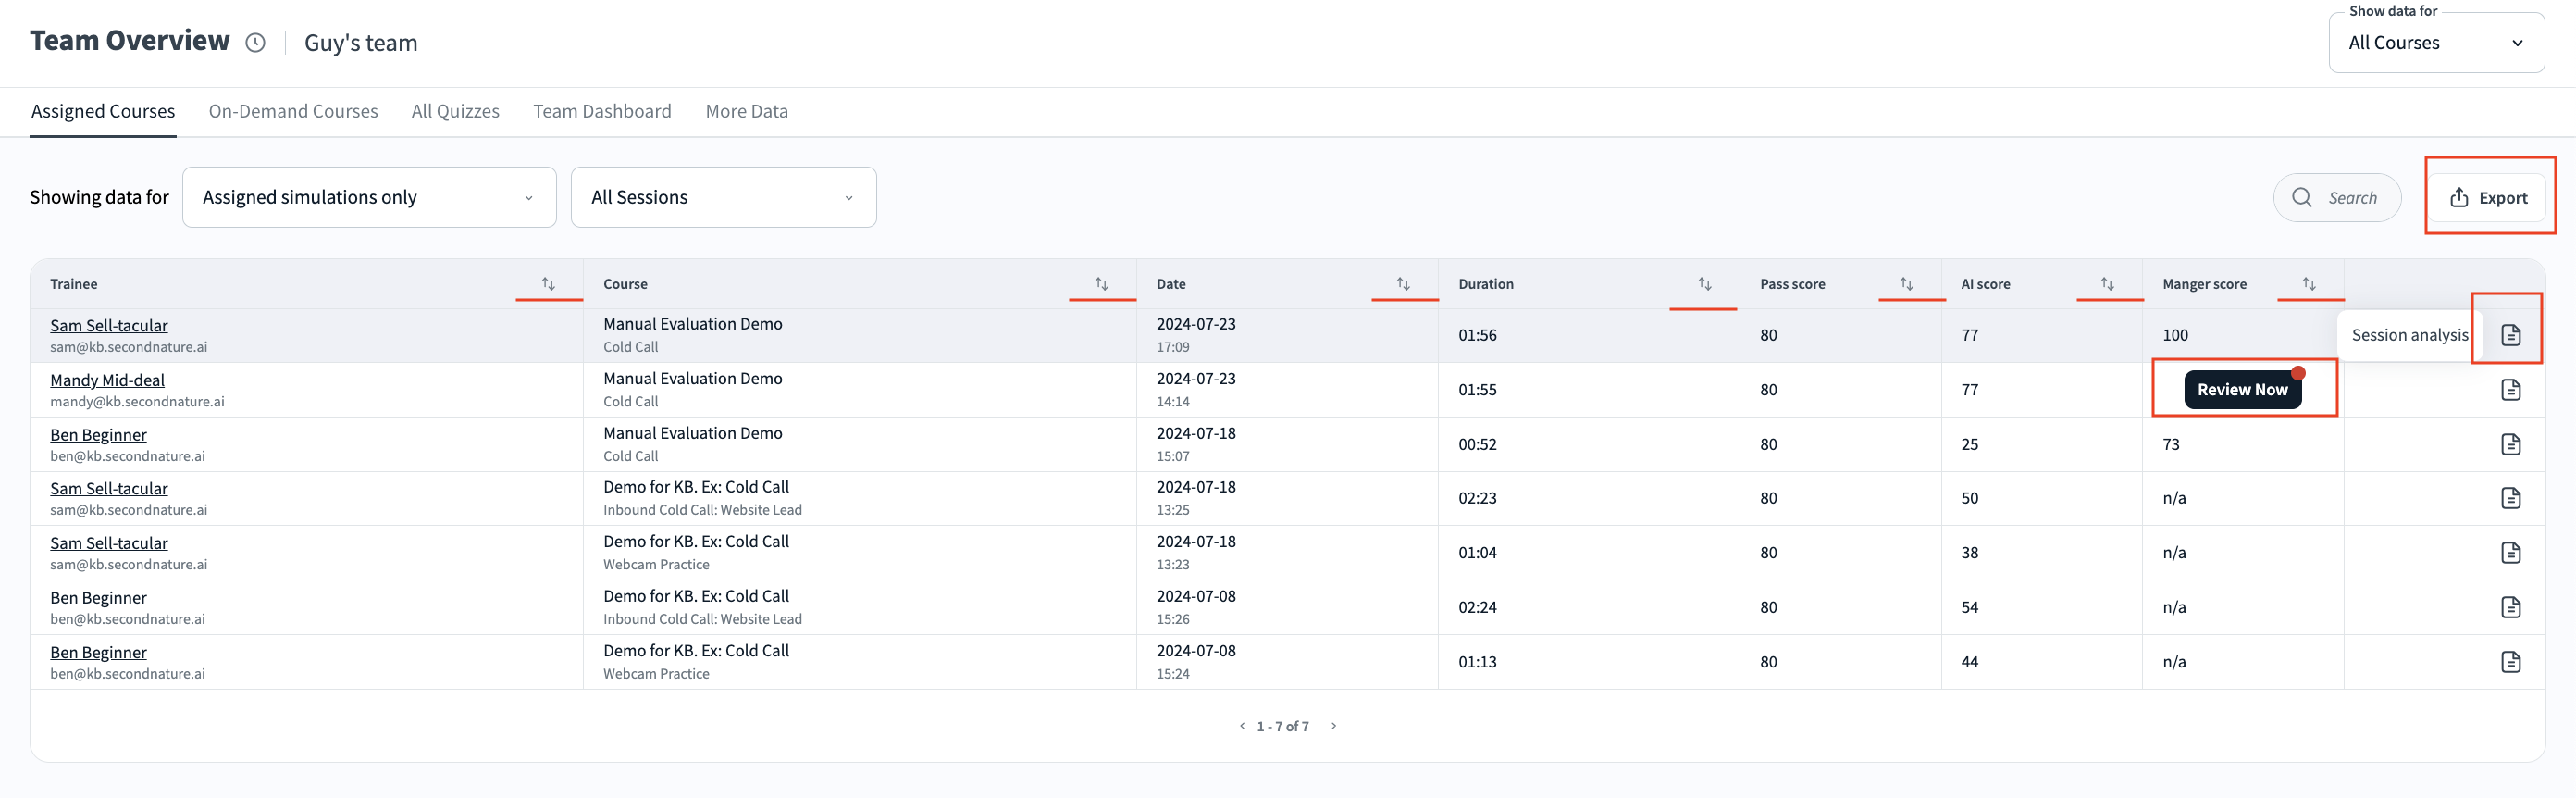2576x798 pixels.
Task: Open Mandy Mid-deal trainee profile link
Action: coord(107,380)
